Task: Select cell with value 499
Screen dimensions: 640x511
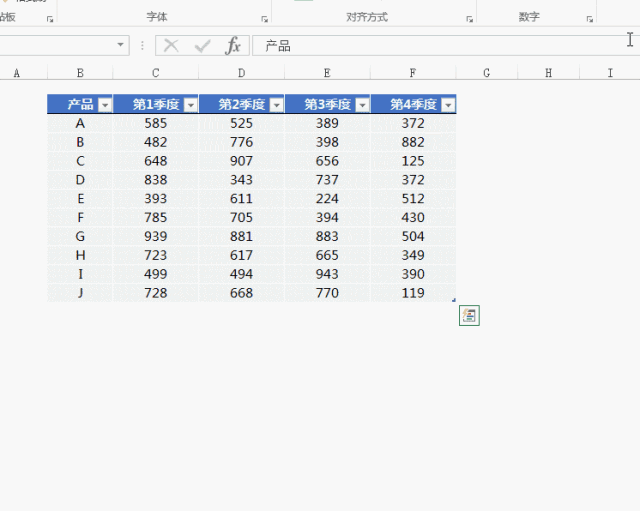Action: pyautogui.click(x=156, y=274)
